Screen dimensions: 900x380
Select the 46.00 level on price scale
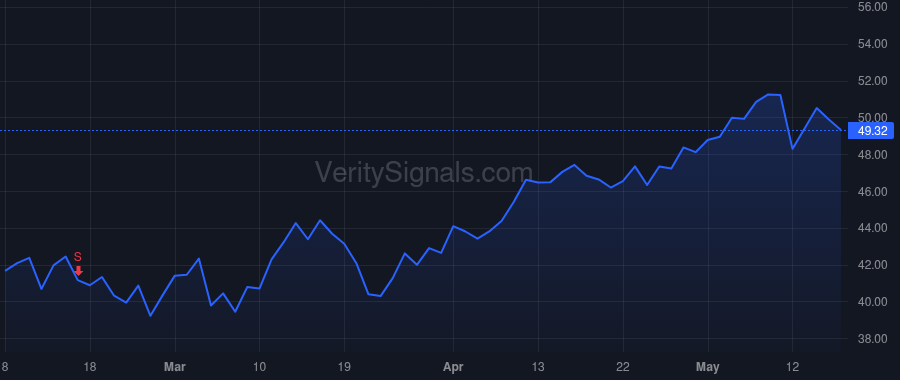click(x=872, y=191)
